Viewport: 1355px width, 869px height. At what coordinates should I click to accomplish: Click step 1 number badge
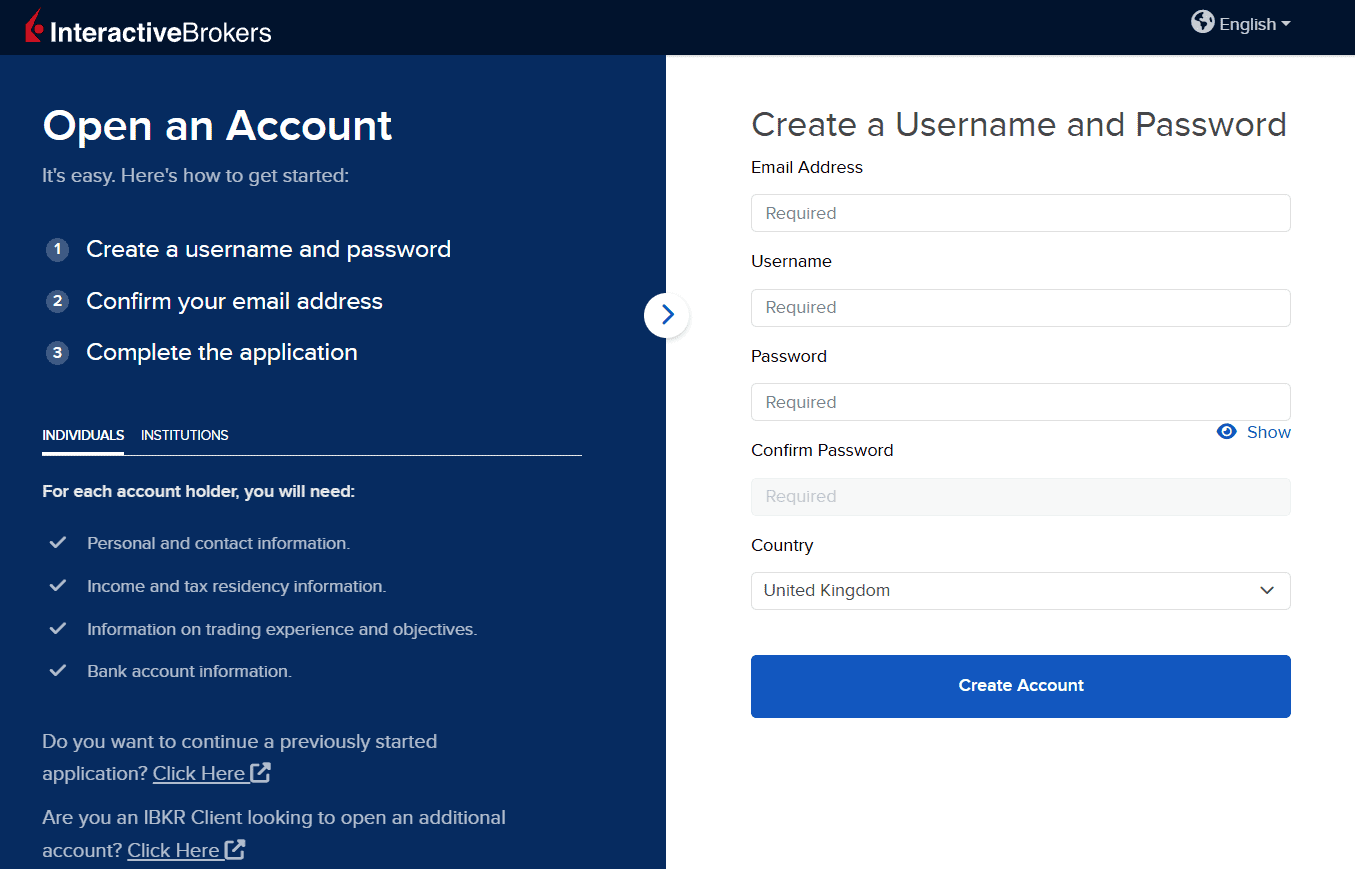57,250
